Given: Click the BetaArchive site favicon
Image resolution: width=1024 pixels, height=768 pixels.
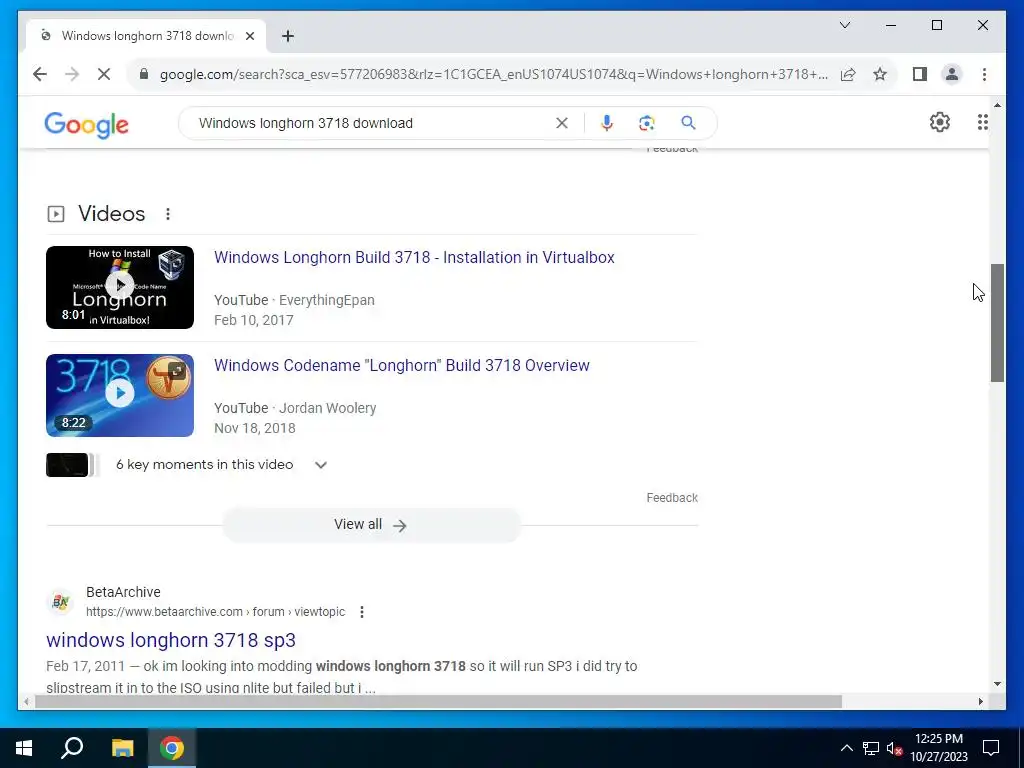Looking at the screenshot, I should click(61, 601).
